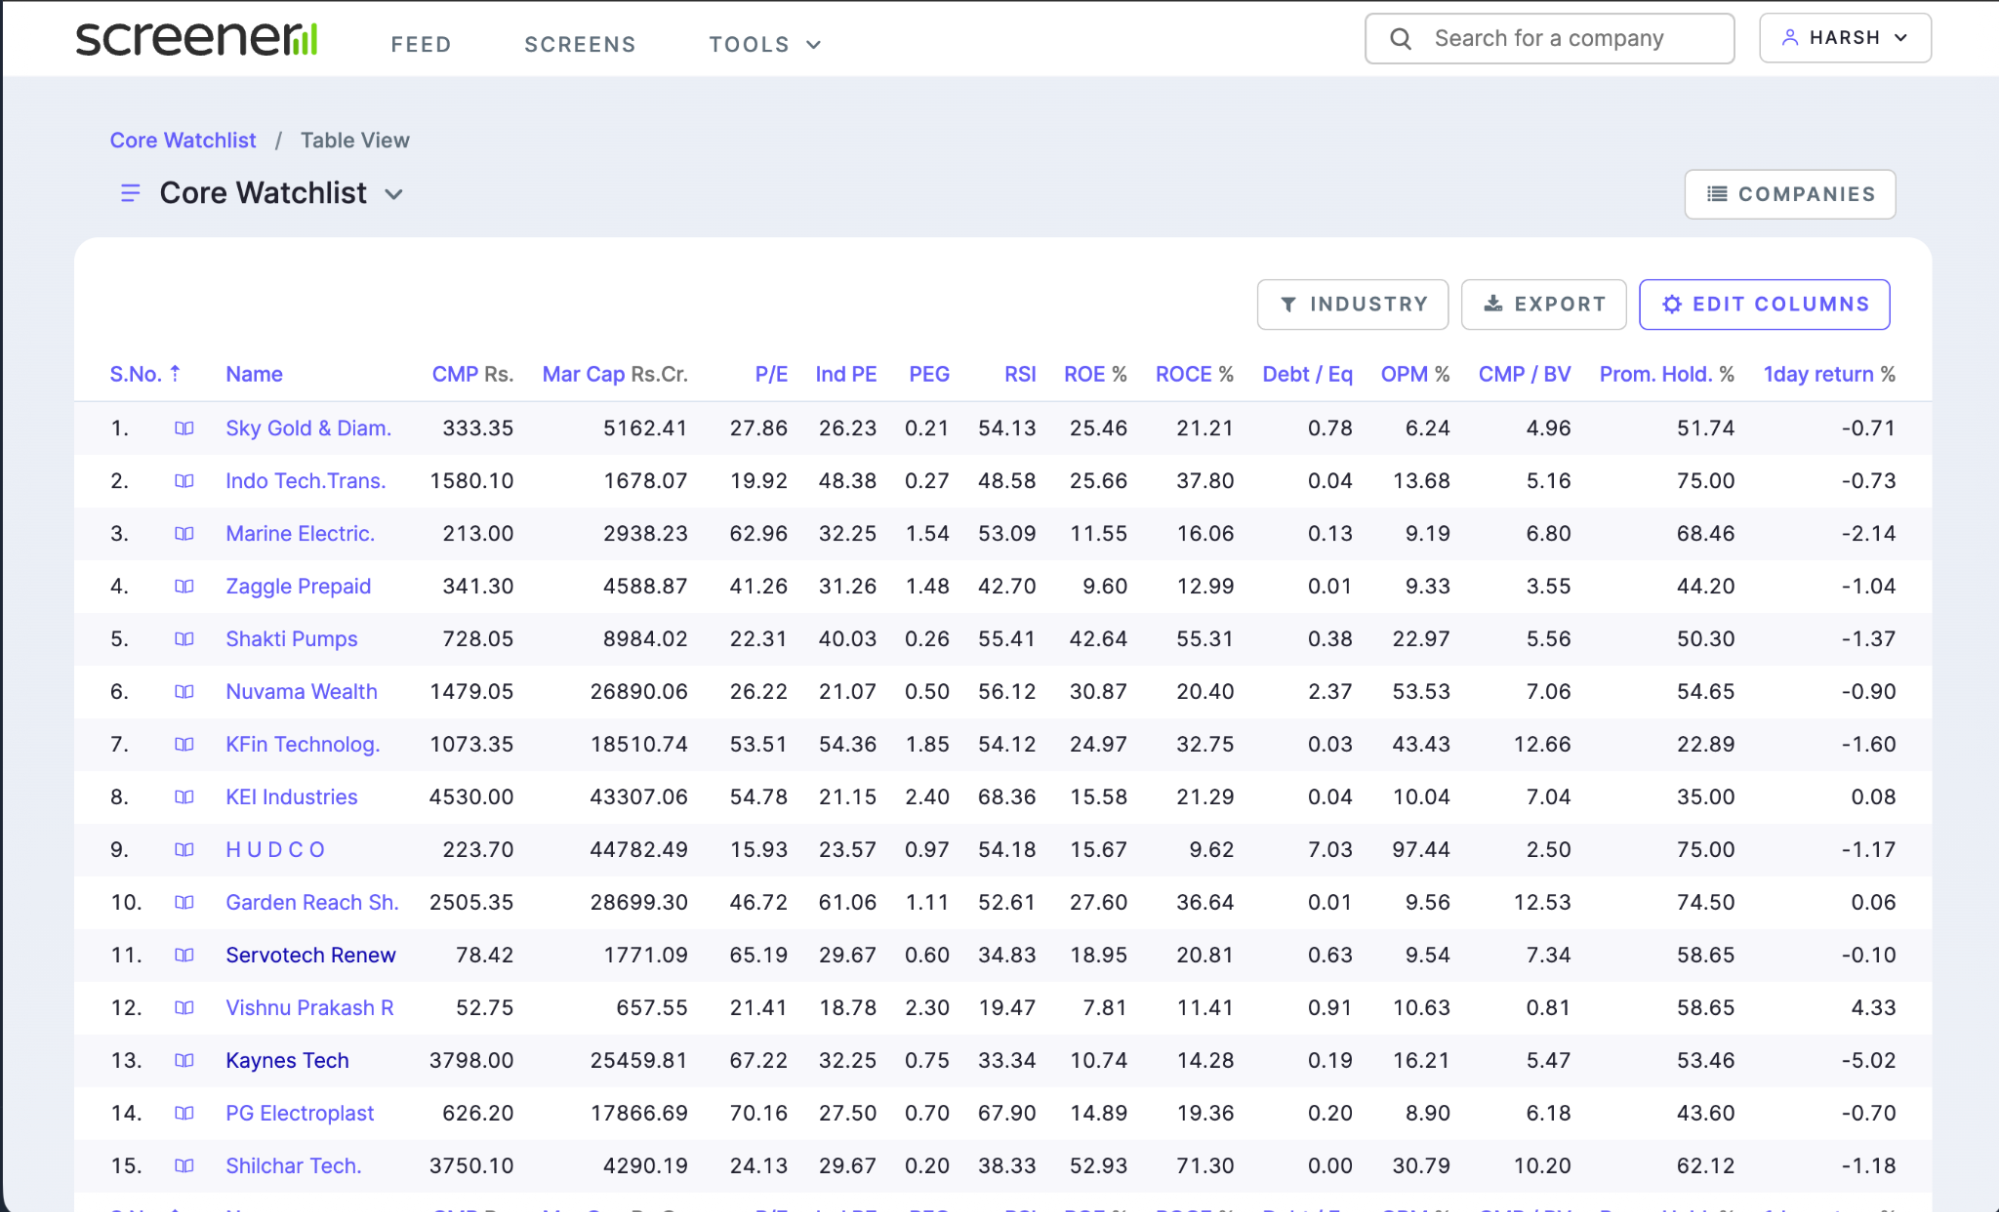The image size is (1999, 1213).
Task: Click the download icon inside EXPORT
Action: [1494, 304]
